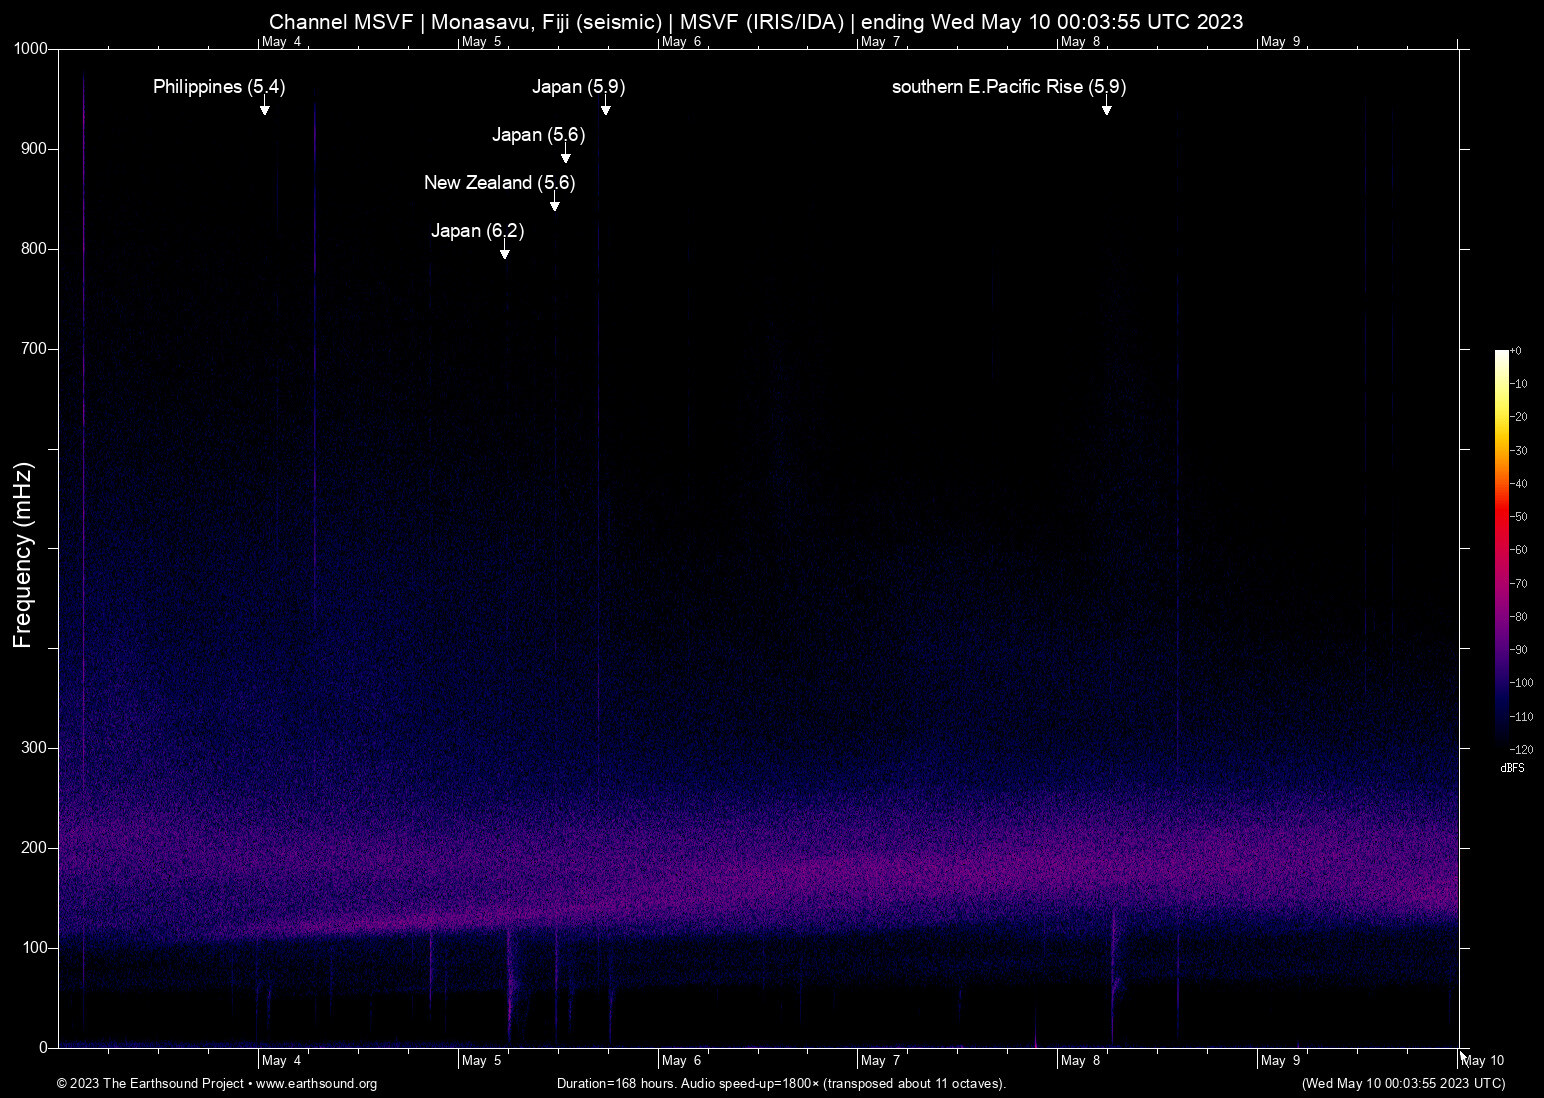Click the spectrogram title text at top
Screen dimensions: 1544x1098
point(756,22)
